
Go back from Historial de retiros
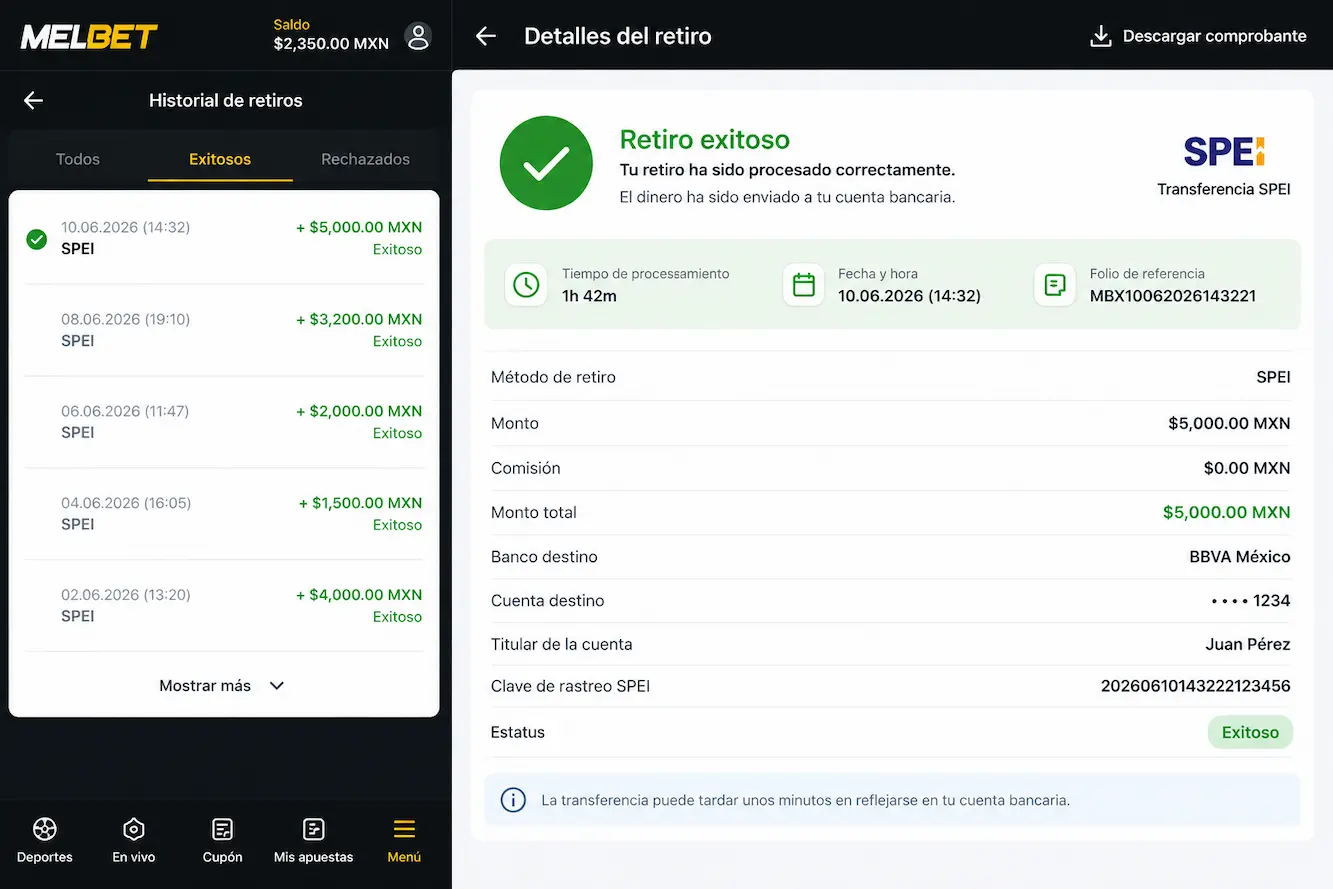34,100
